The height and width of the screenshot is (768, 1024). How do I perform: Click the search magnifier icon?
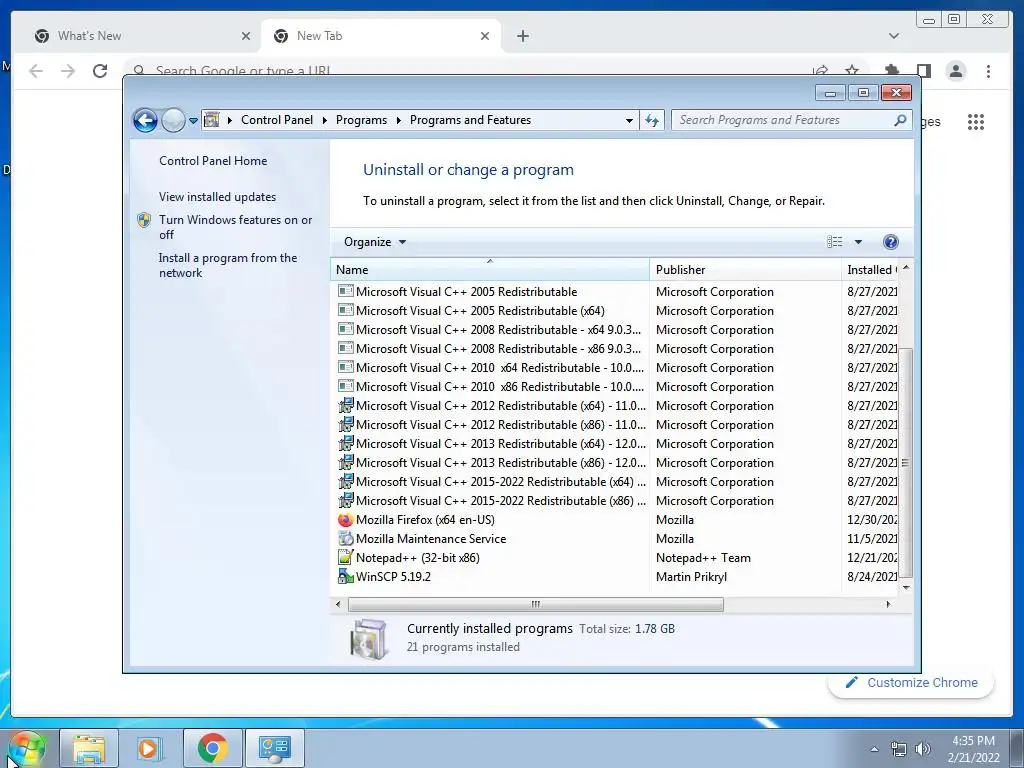(x=900, y=120)
